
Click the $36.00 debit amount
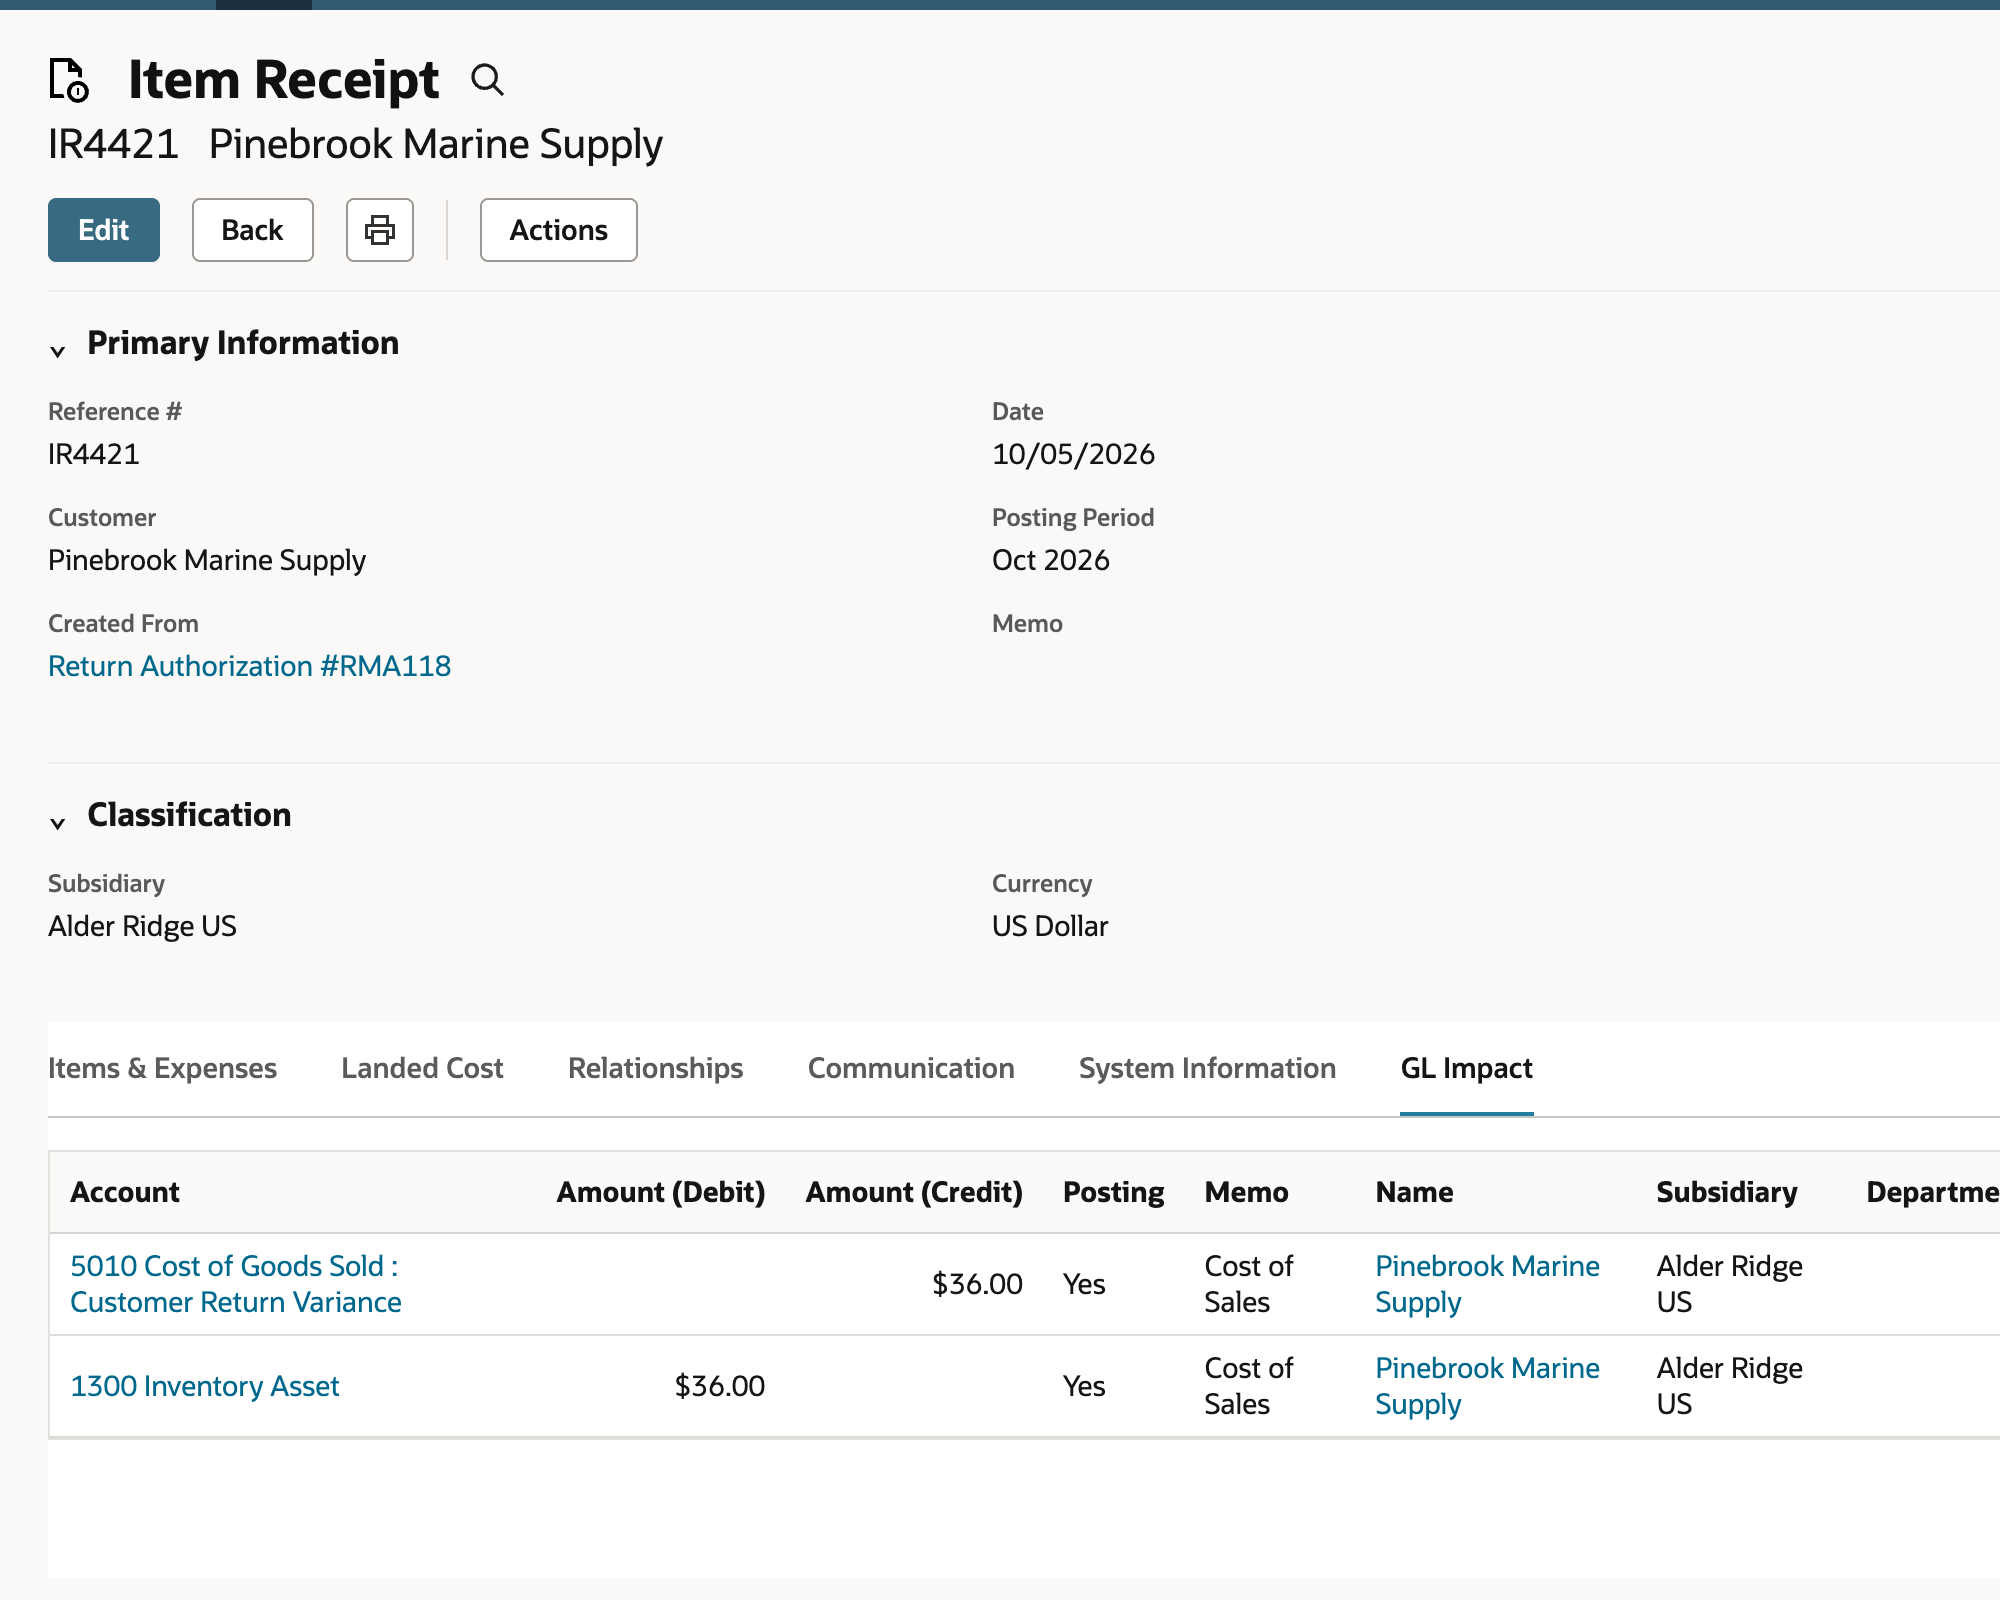click(x=719, y=1386)
